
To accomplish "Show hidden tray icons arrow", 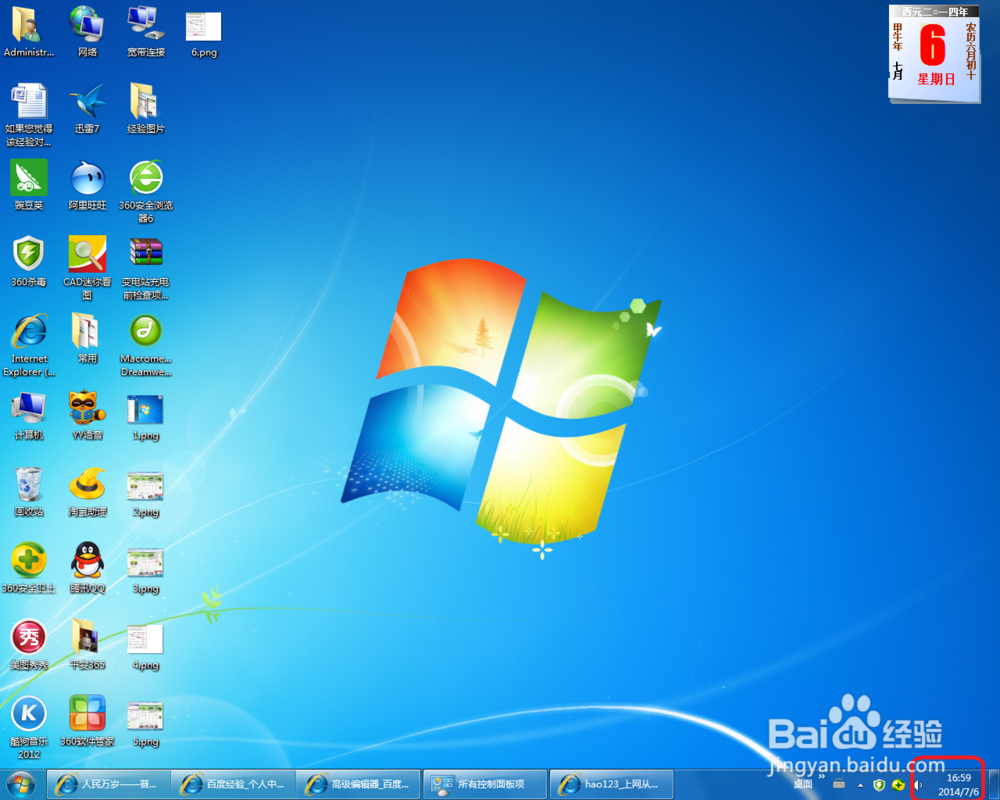I will coord(860,785).
